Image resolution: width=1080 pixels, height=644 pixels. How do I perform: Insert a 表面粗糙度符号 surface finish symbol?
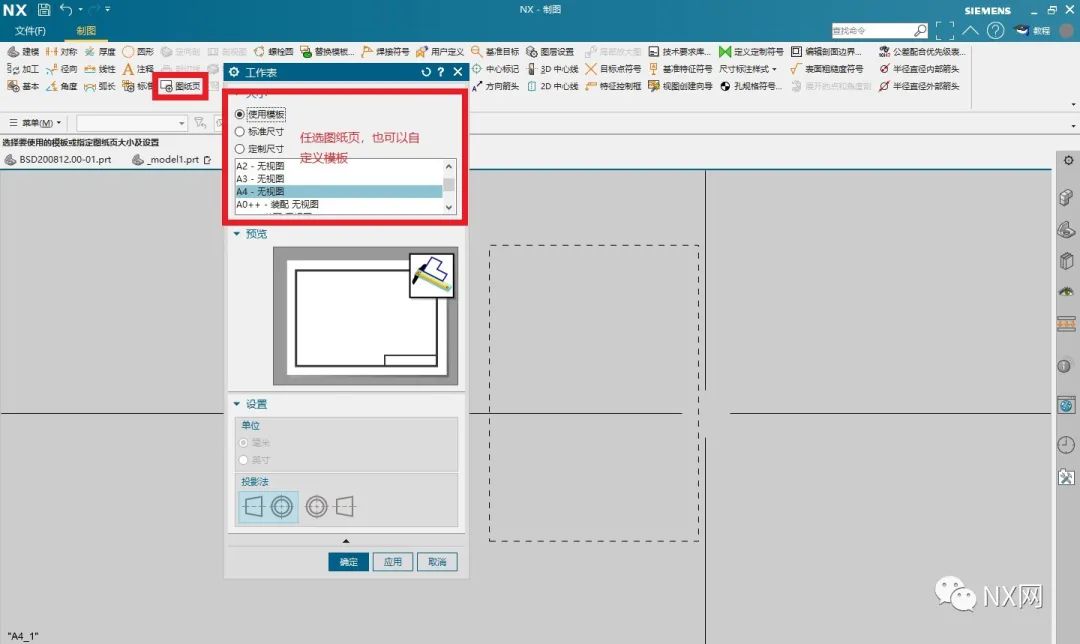827,69
